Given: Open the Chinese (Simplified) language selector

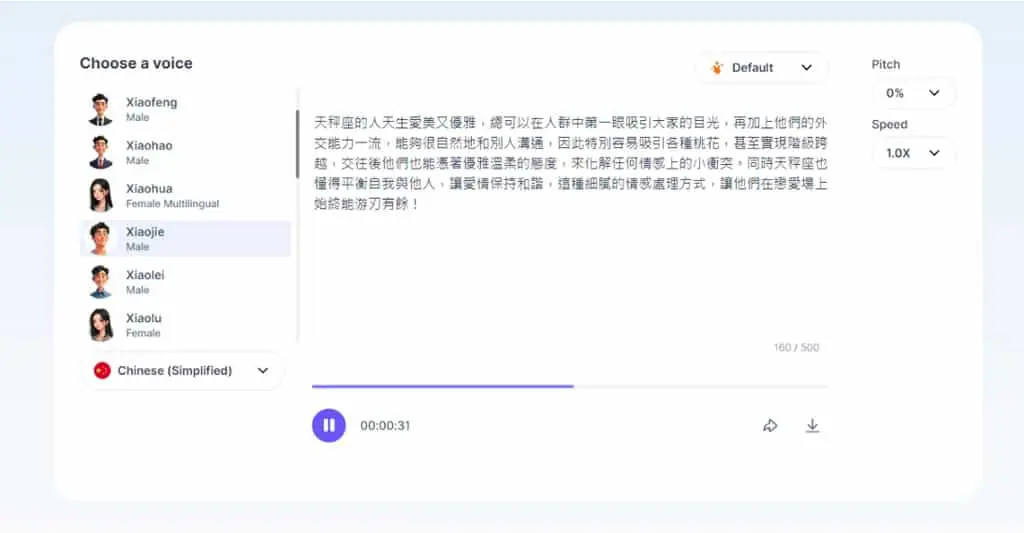Looking at the screenshot, I should pyautogui.click(x=182, y=370).
